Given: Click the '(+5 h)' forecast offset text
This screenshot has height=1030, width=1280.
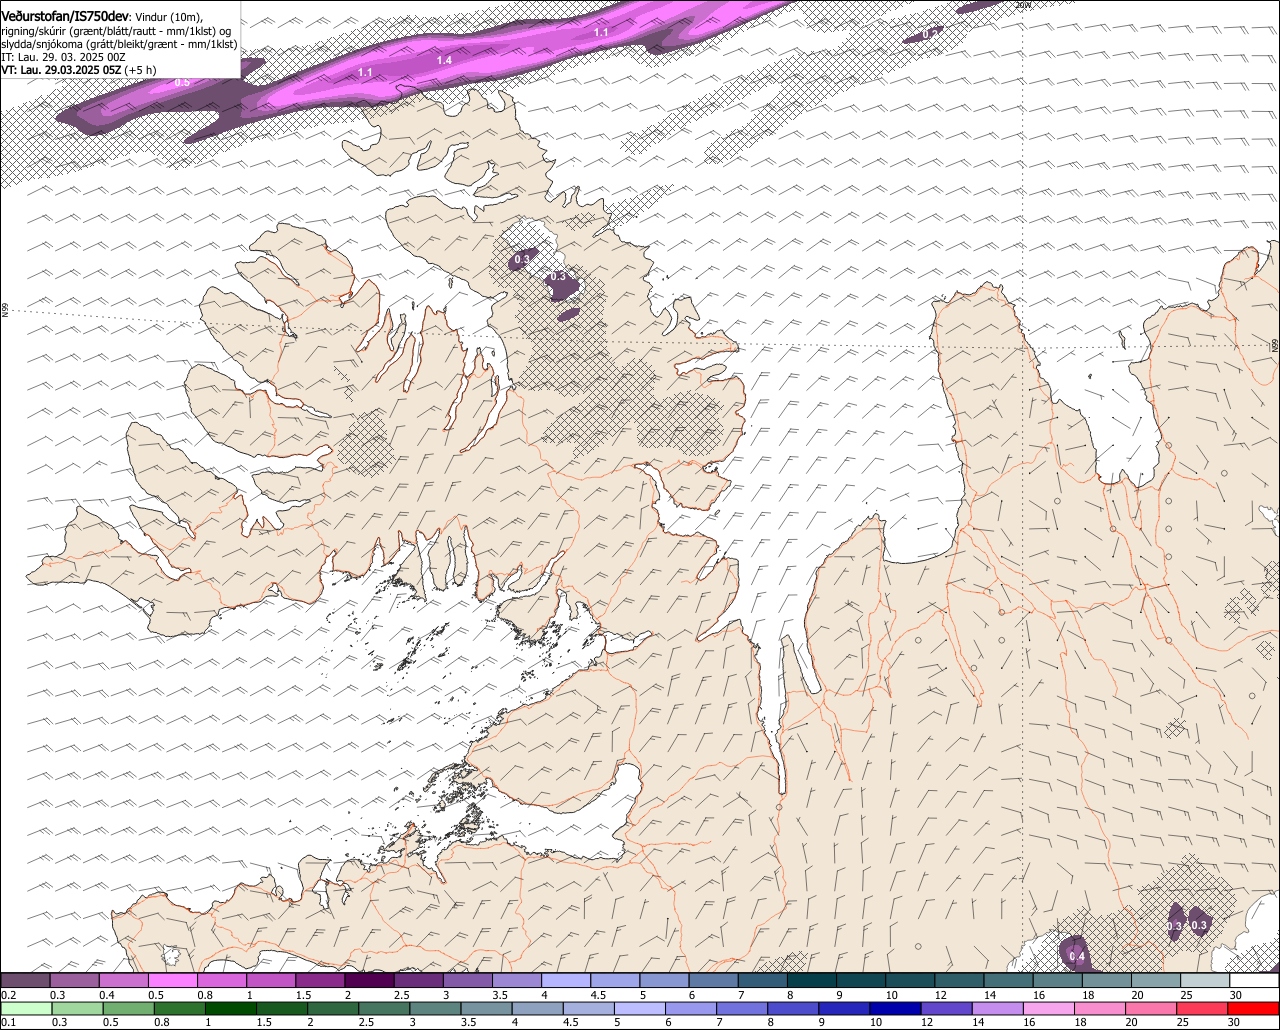Looking at the screenshot, I should 142,70.
